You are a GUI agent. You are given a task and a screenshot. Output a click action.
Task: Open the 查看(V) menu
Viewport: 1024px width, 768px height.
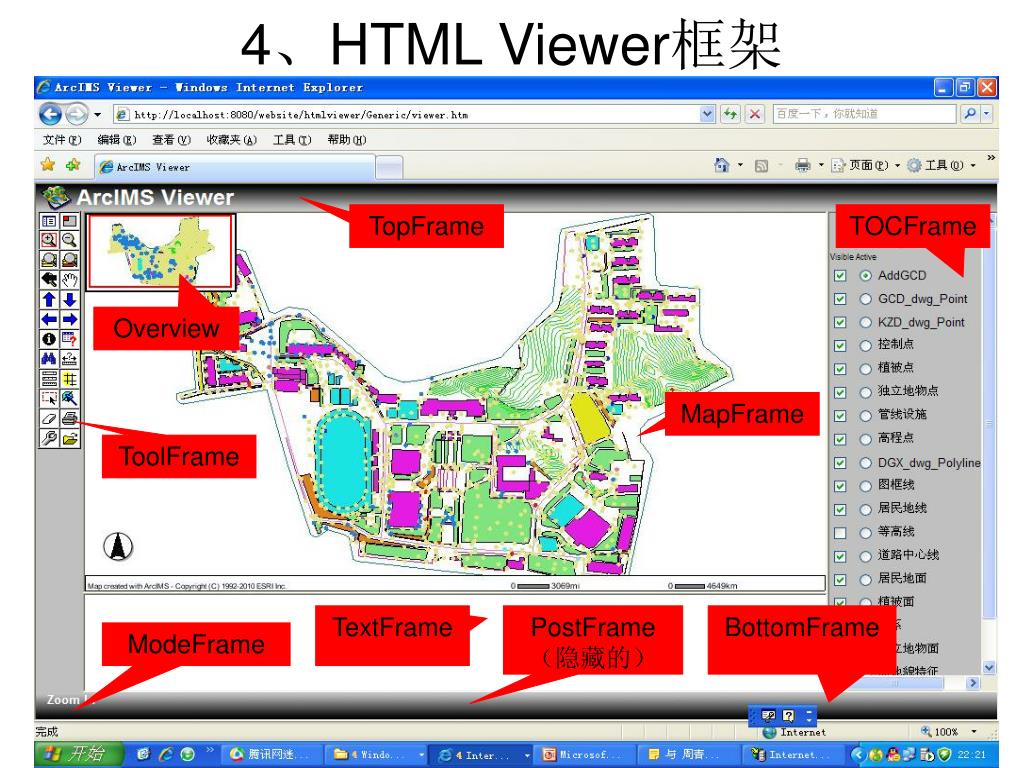[x=171, y=140]
